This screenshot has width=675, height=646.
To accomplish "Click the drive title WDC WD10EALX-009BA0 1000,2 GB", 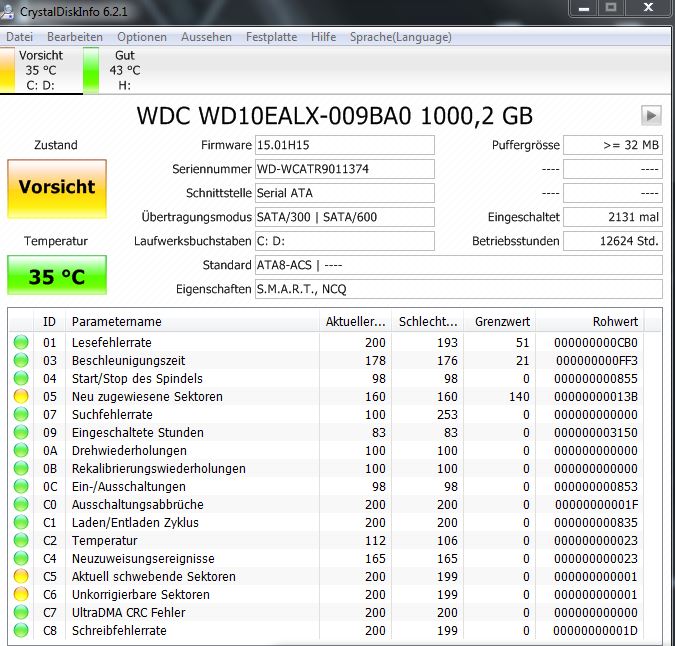I will [x=335, y=115].
